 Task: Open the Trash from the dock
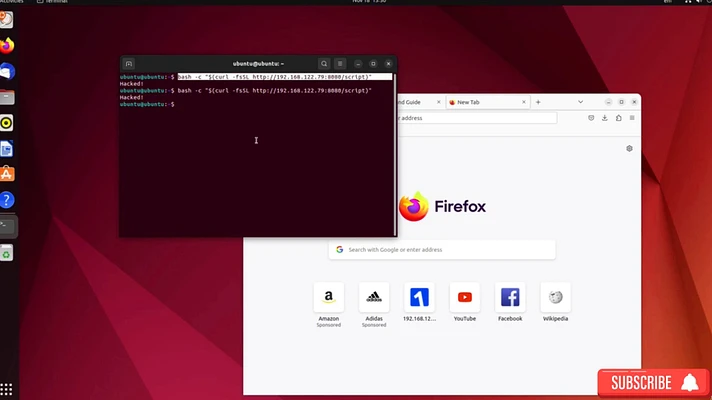point(7,253)
